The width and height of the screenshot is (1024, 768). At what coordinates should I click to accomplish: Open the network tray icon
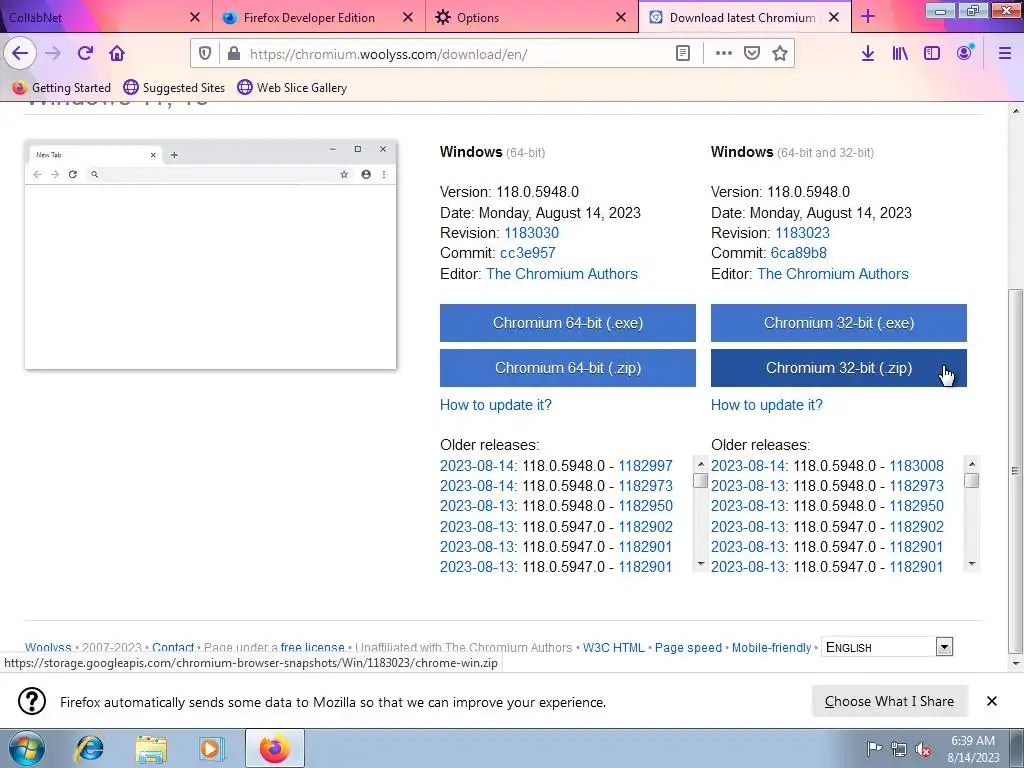tap(899, 749)
